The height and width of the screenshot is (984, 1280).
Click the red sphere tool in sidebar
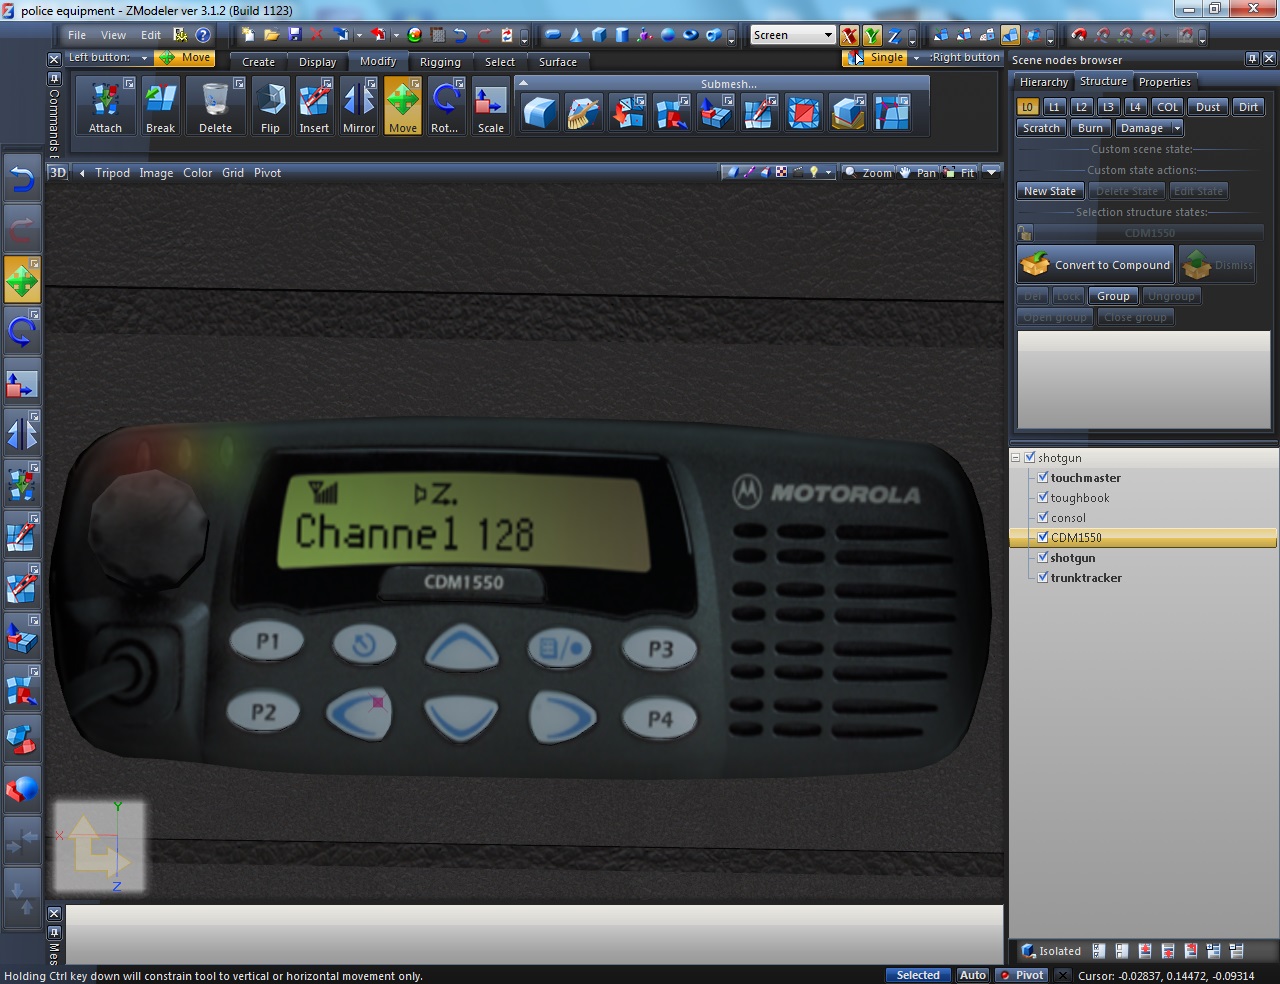[22, 790]
